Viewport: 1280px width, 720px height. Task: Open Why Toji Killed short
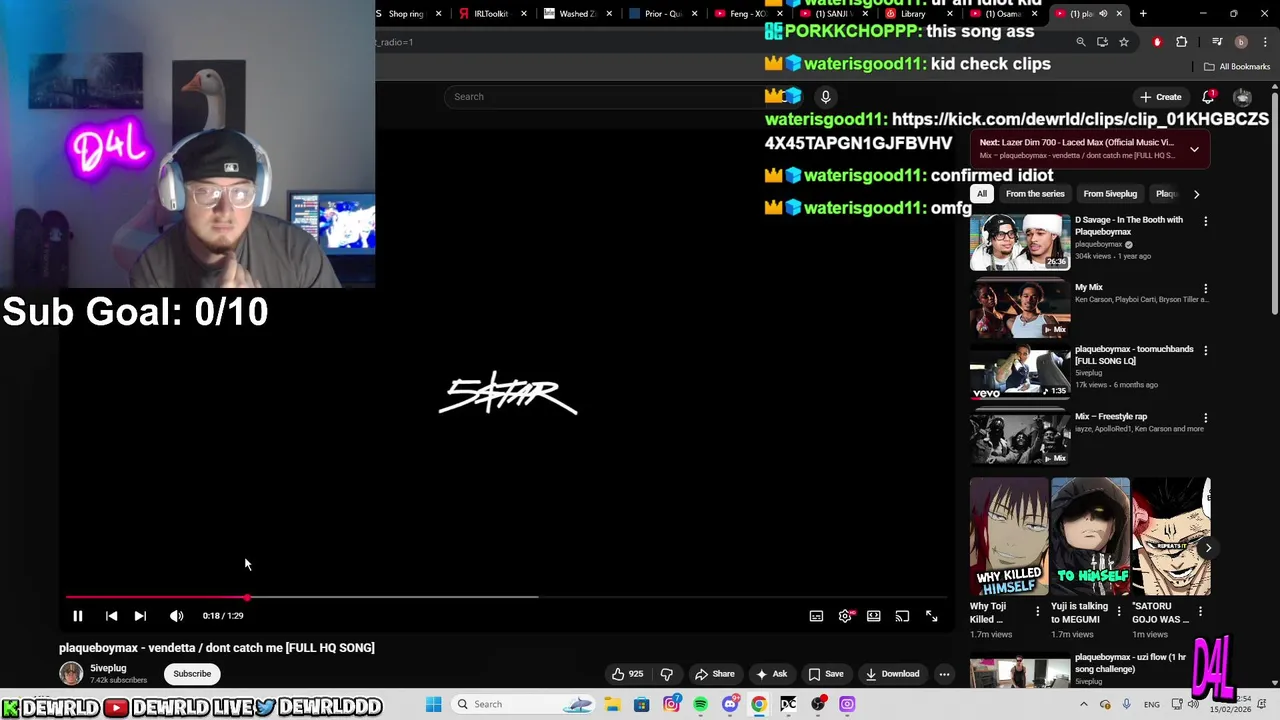tap(1009, 537)
